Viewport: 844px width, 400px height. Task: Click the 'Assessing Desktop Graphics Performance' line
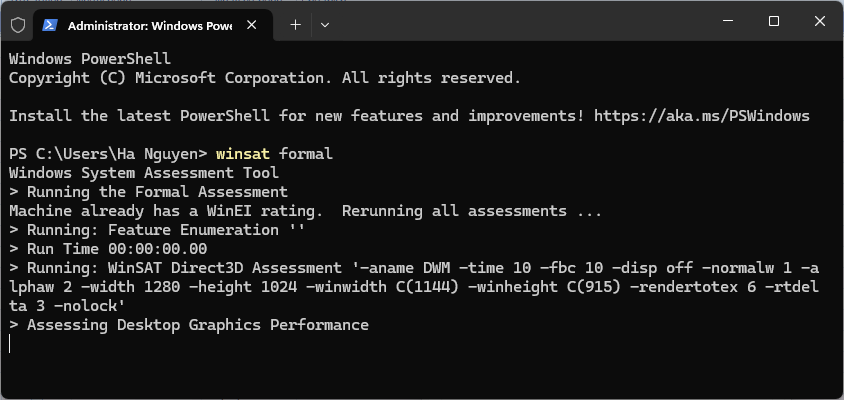coord(197,325)
